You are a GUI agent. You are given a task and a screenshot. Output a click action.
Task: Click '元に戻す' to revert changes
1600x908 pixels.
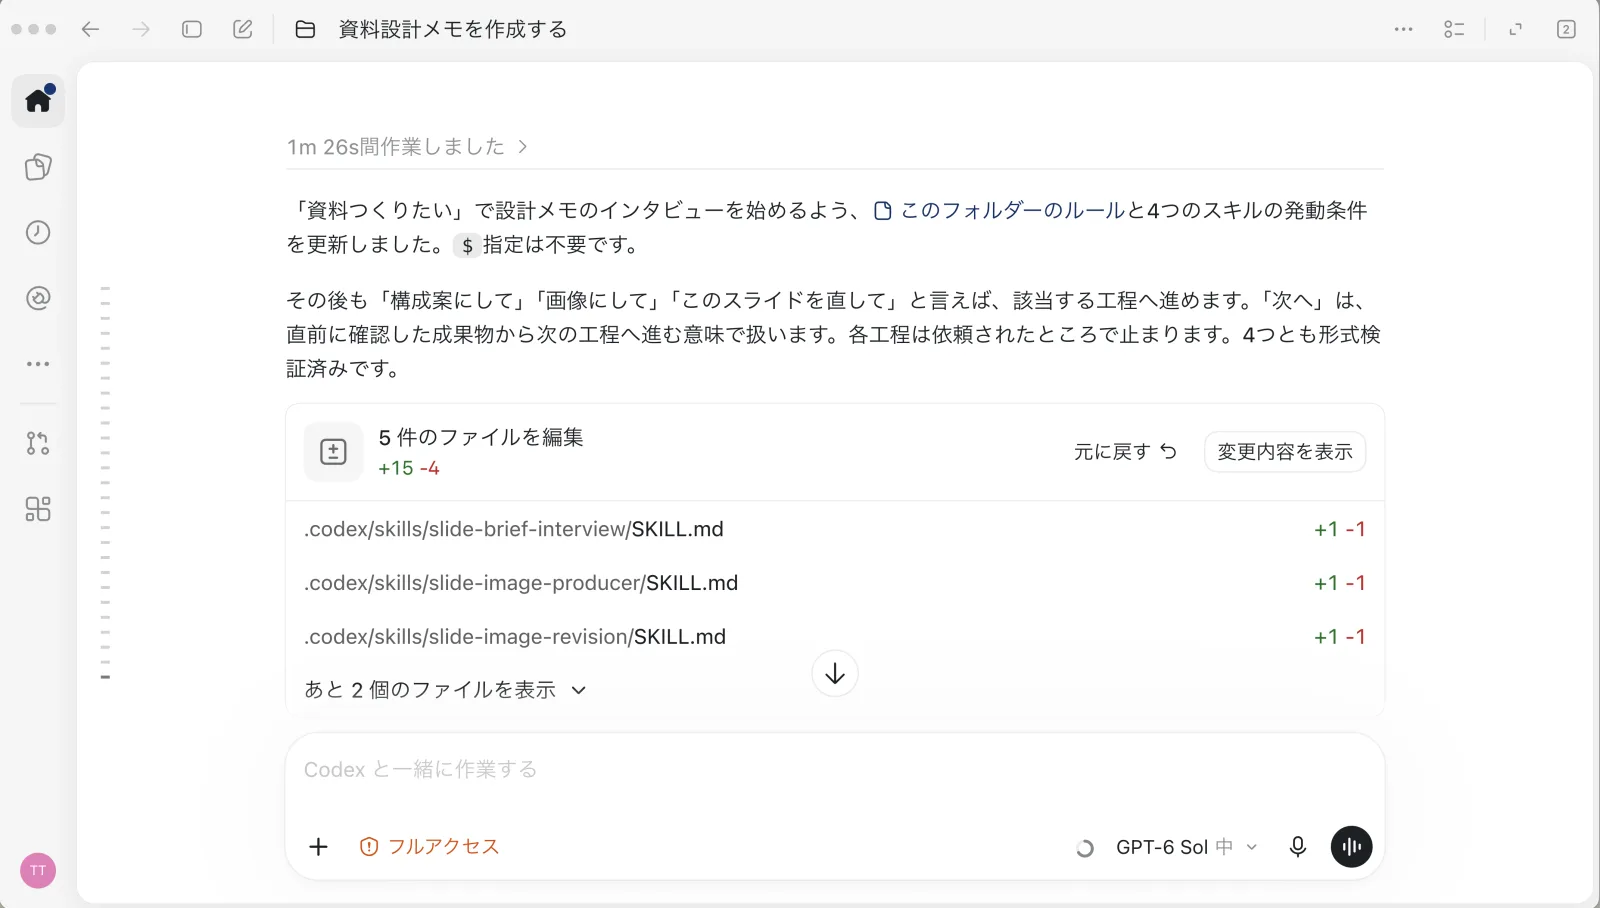coord(1125,452)
